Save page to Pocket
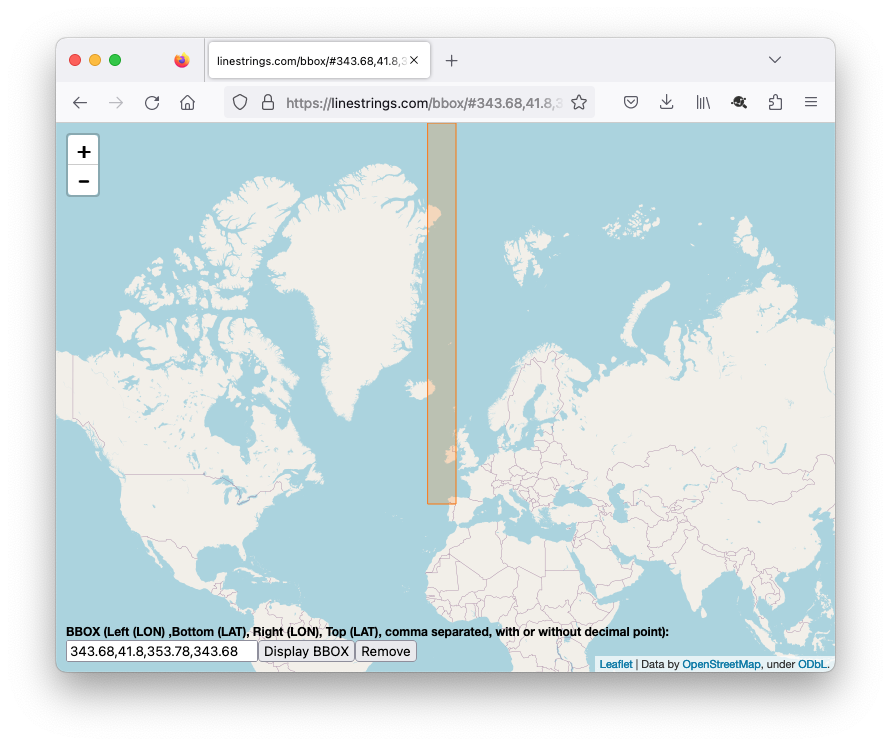The width and height of the screenshot is (891, 746). pos(631,102)
